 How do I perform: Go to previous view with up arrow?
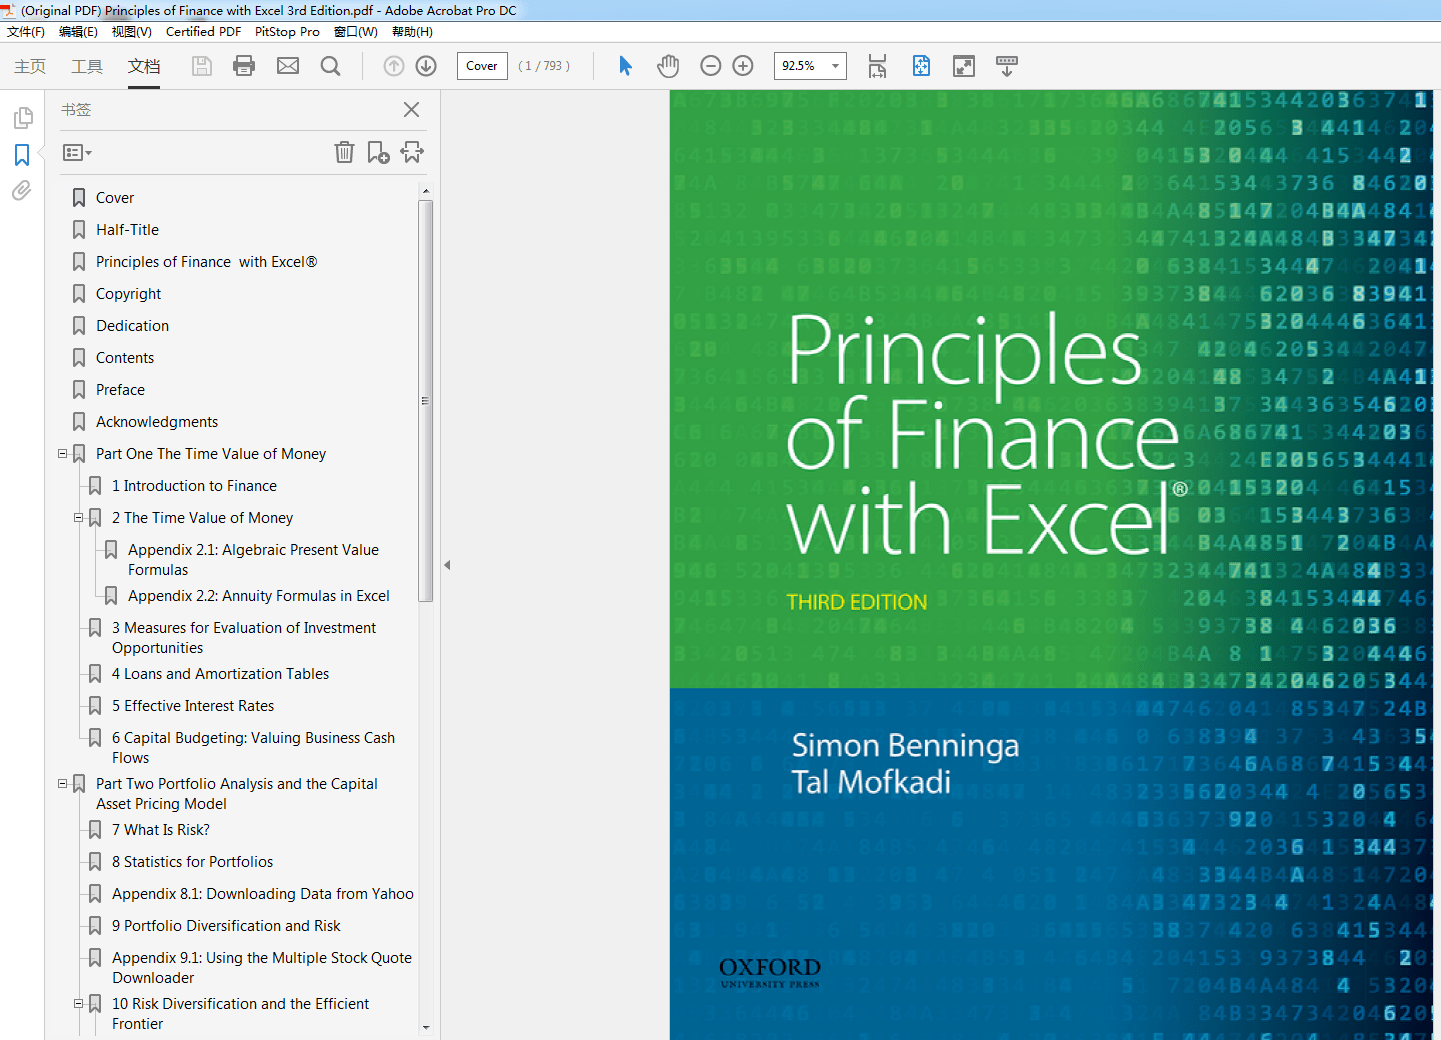pos(393,65)
